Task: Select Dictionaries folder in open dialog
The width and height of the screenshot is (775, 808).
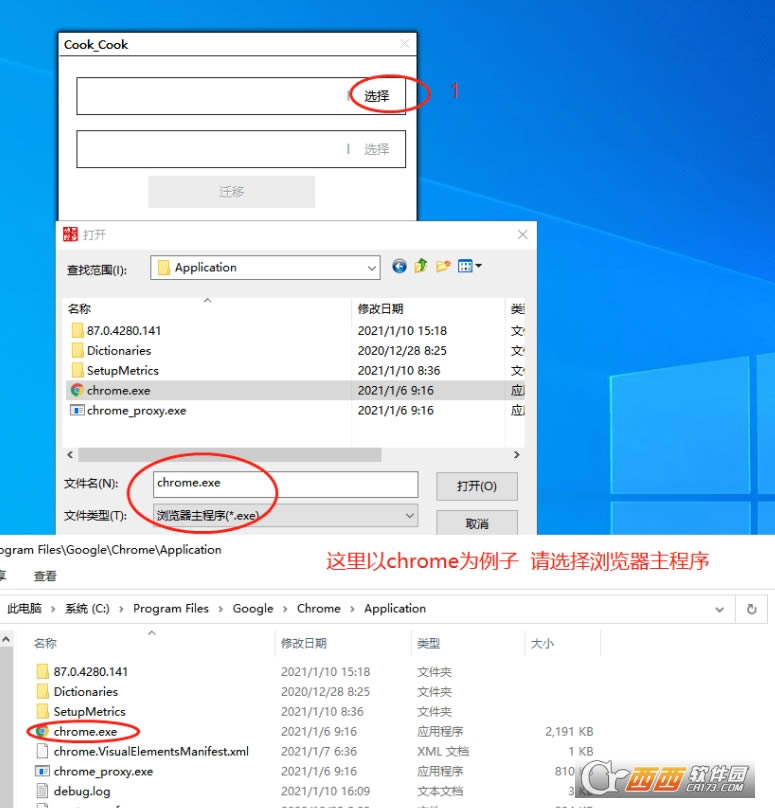Action: [119, 350]
